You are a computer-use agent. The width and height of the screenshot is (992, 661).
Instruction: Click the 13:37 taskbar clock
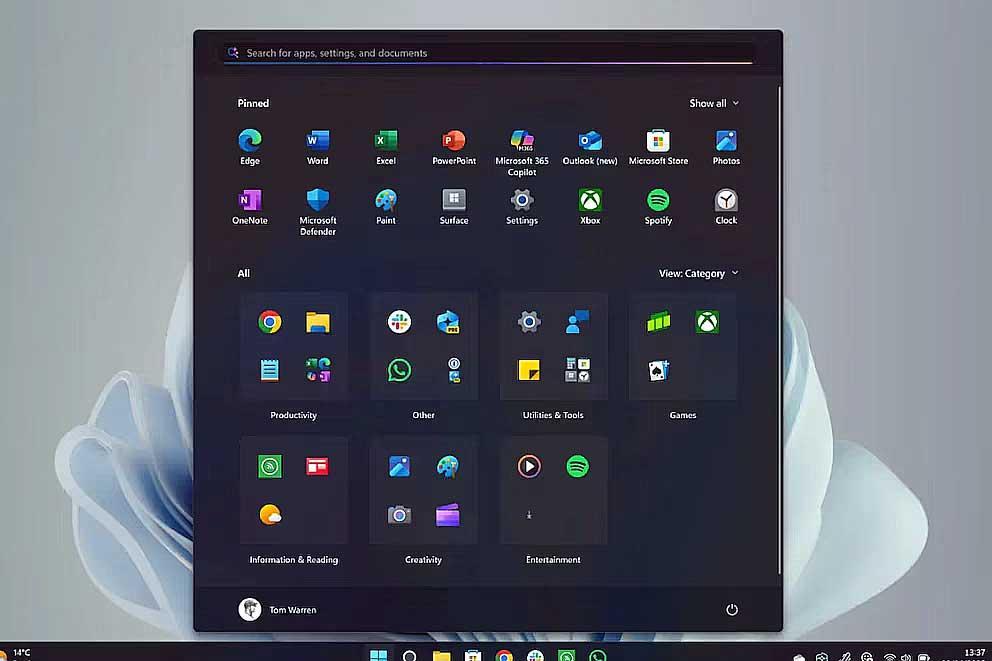(974, 653)
